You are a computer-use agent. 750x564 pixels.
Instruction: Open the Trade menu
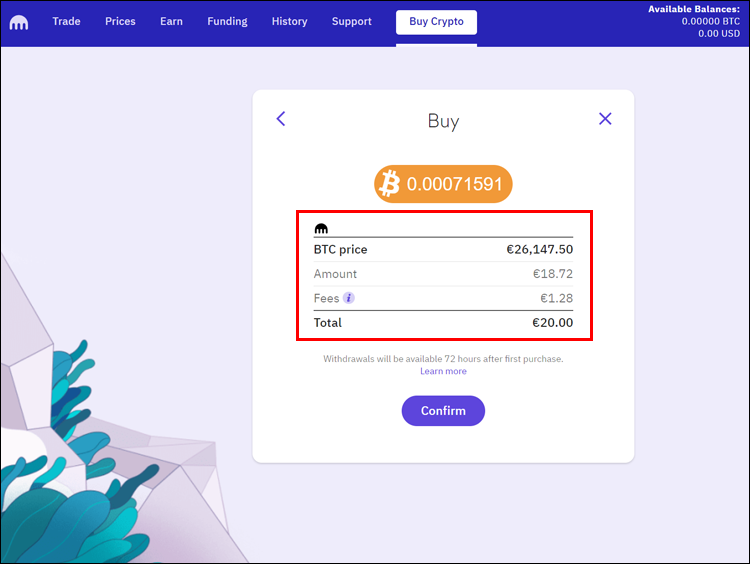click(66, 21)
